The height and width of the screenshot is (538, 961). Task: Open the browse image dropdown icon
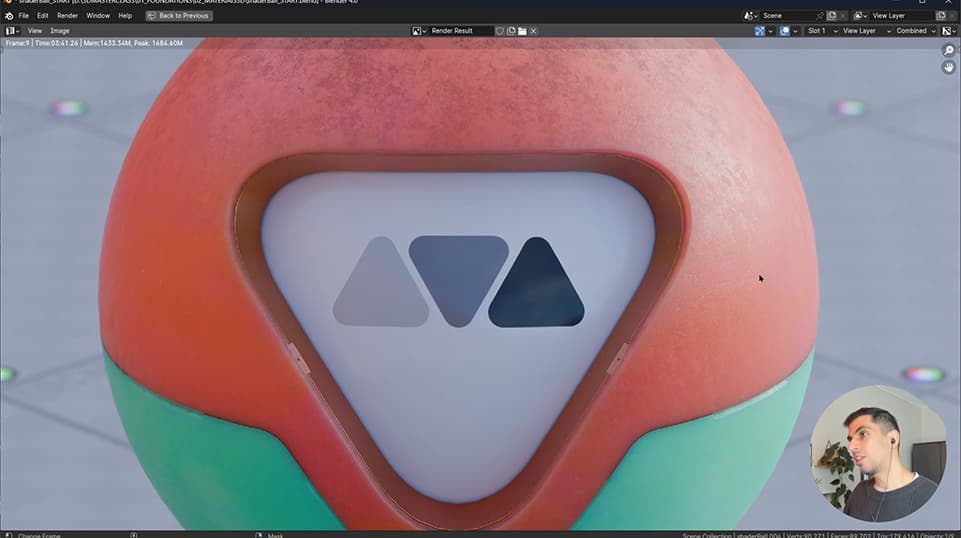pyautogui.click(x=419, y=31)
